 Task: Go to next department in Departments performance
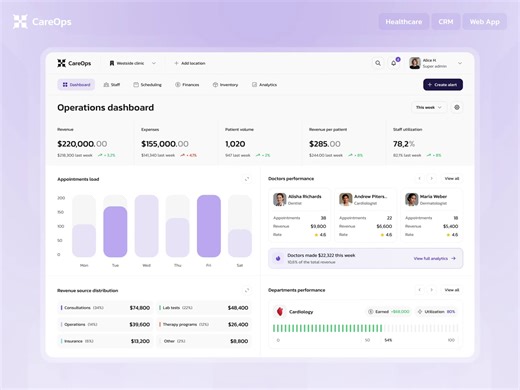(432, 290)
